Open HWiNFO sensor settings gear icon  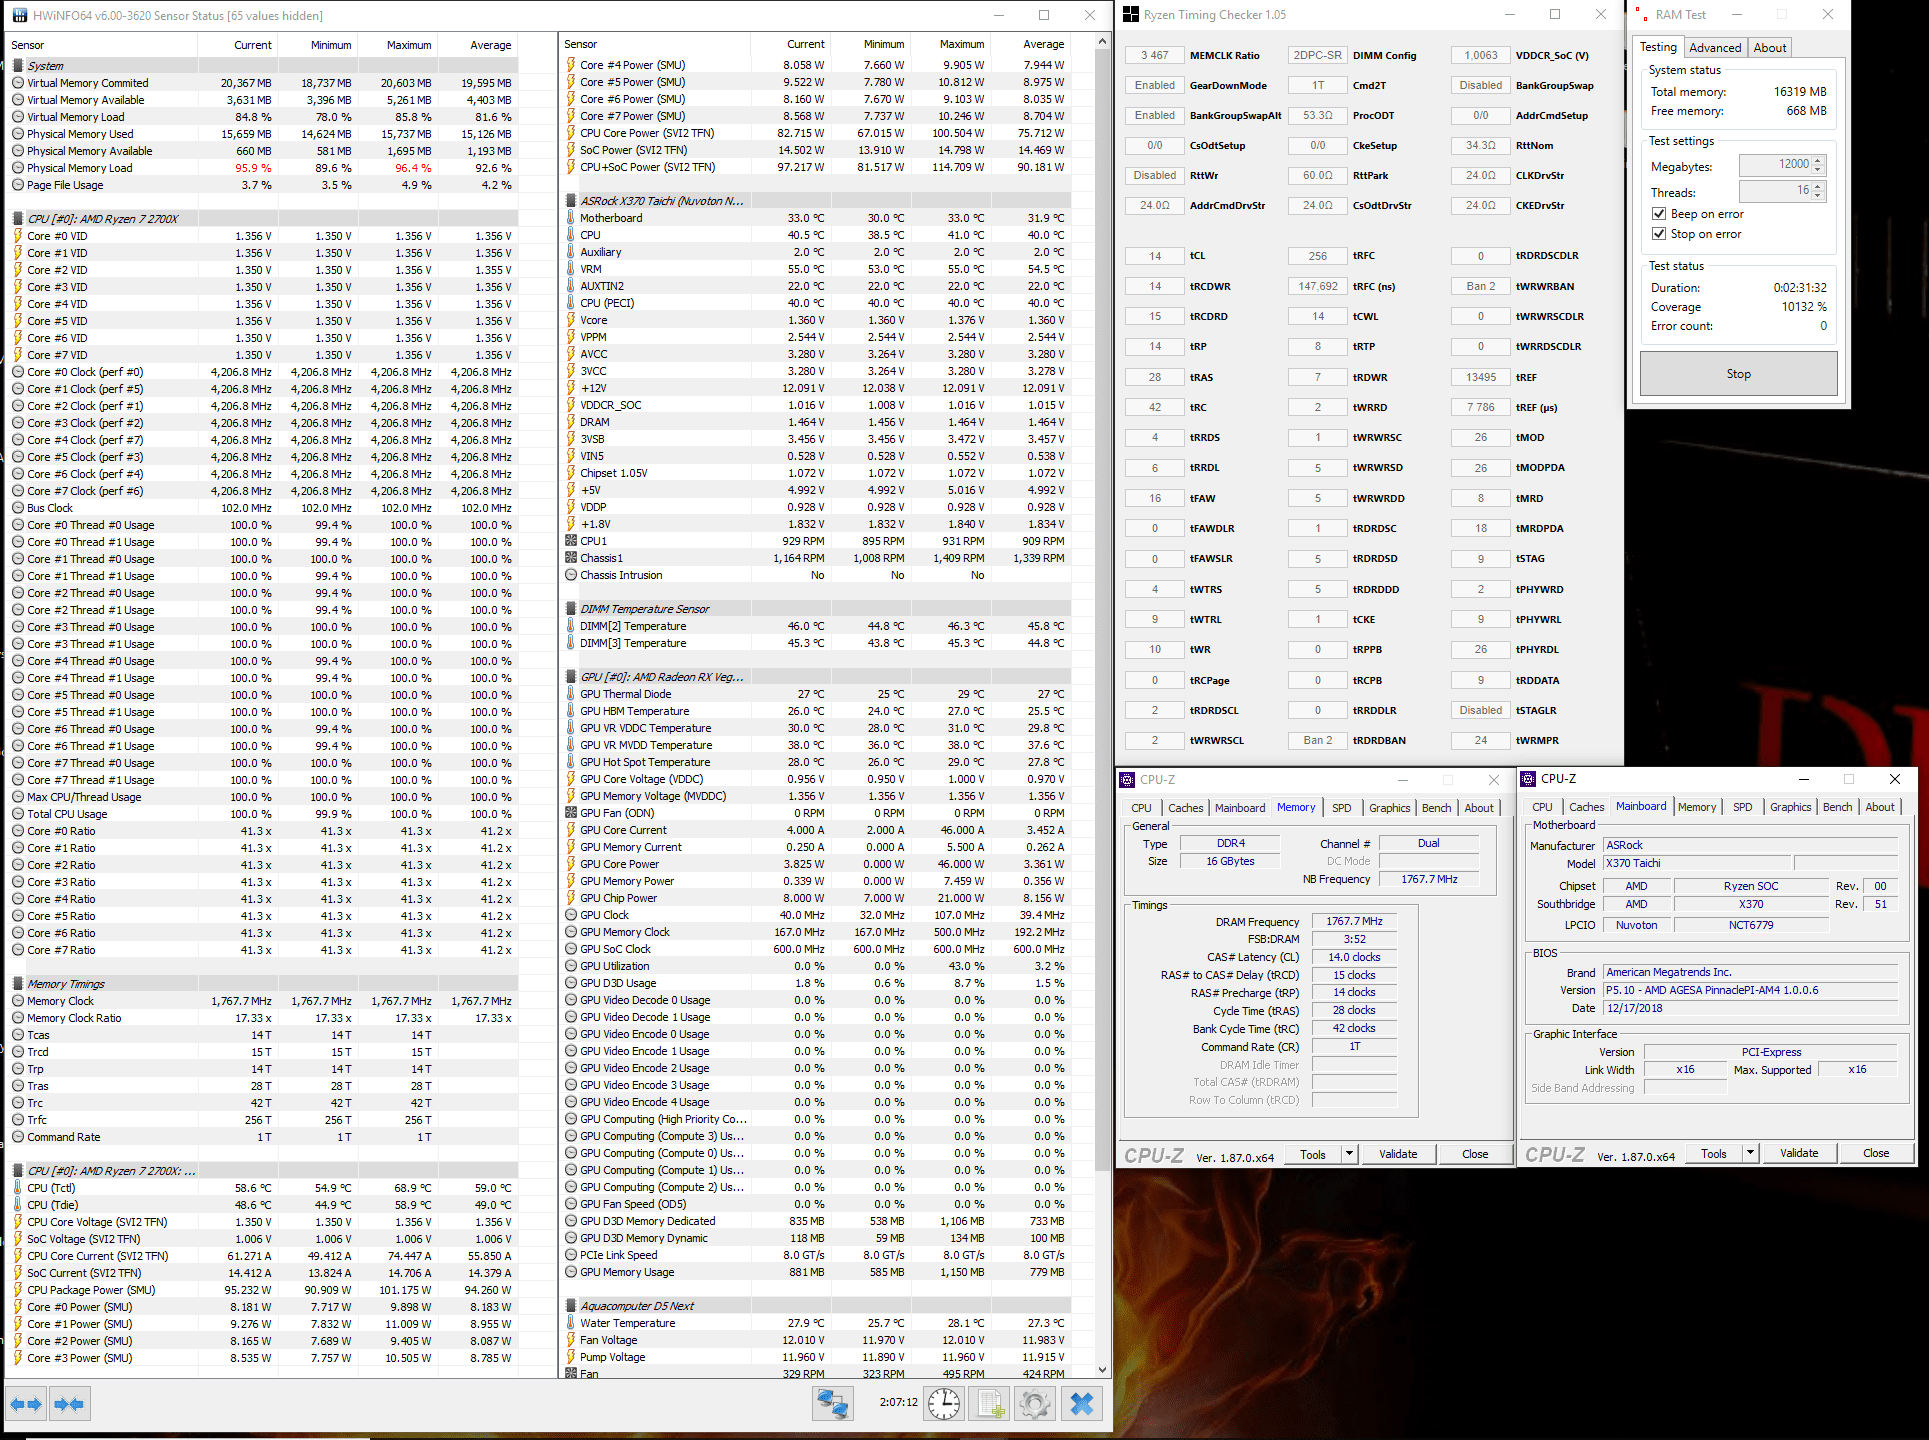(1035, 1404)
